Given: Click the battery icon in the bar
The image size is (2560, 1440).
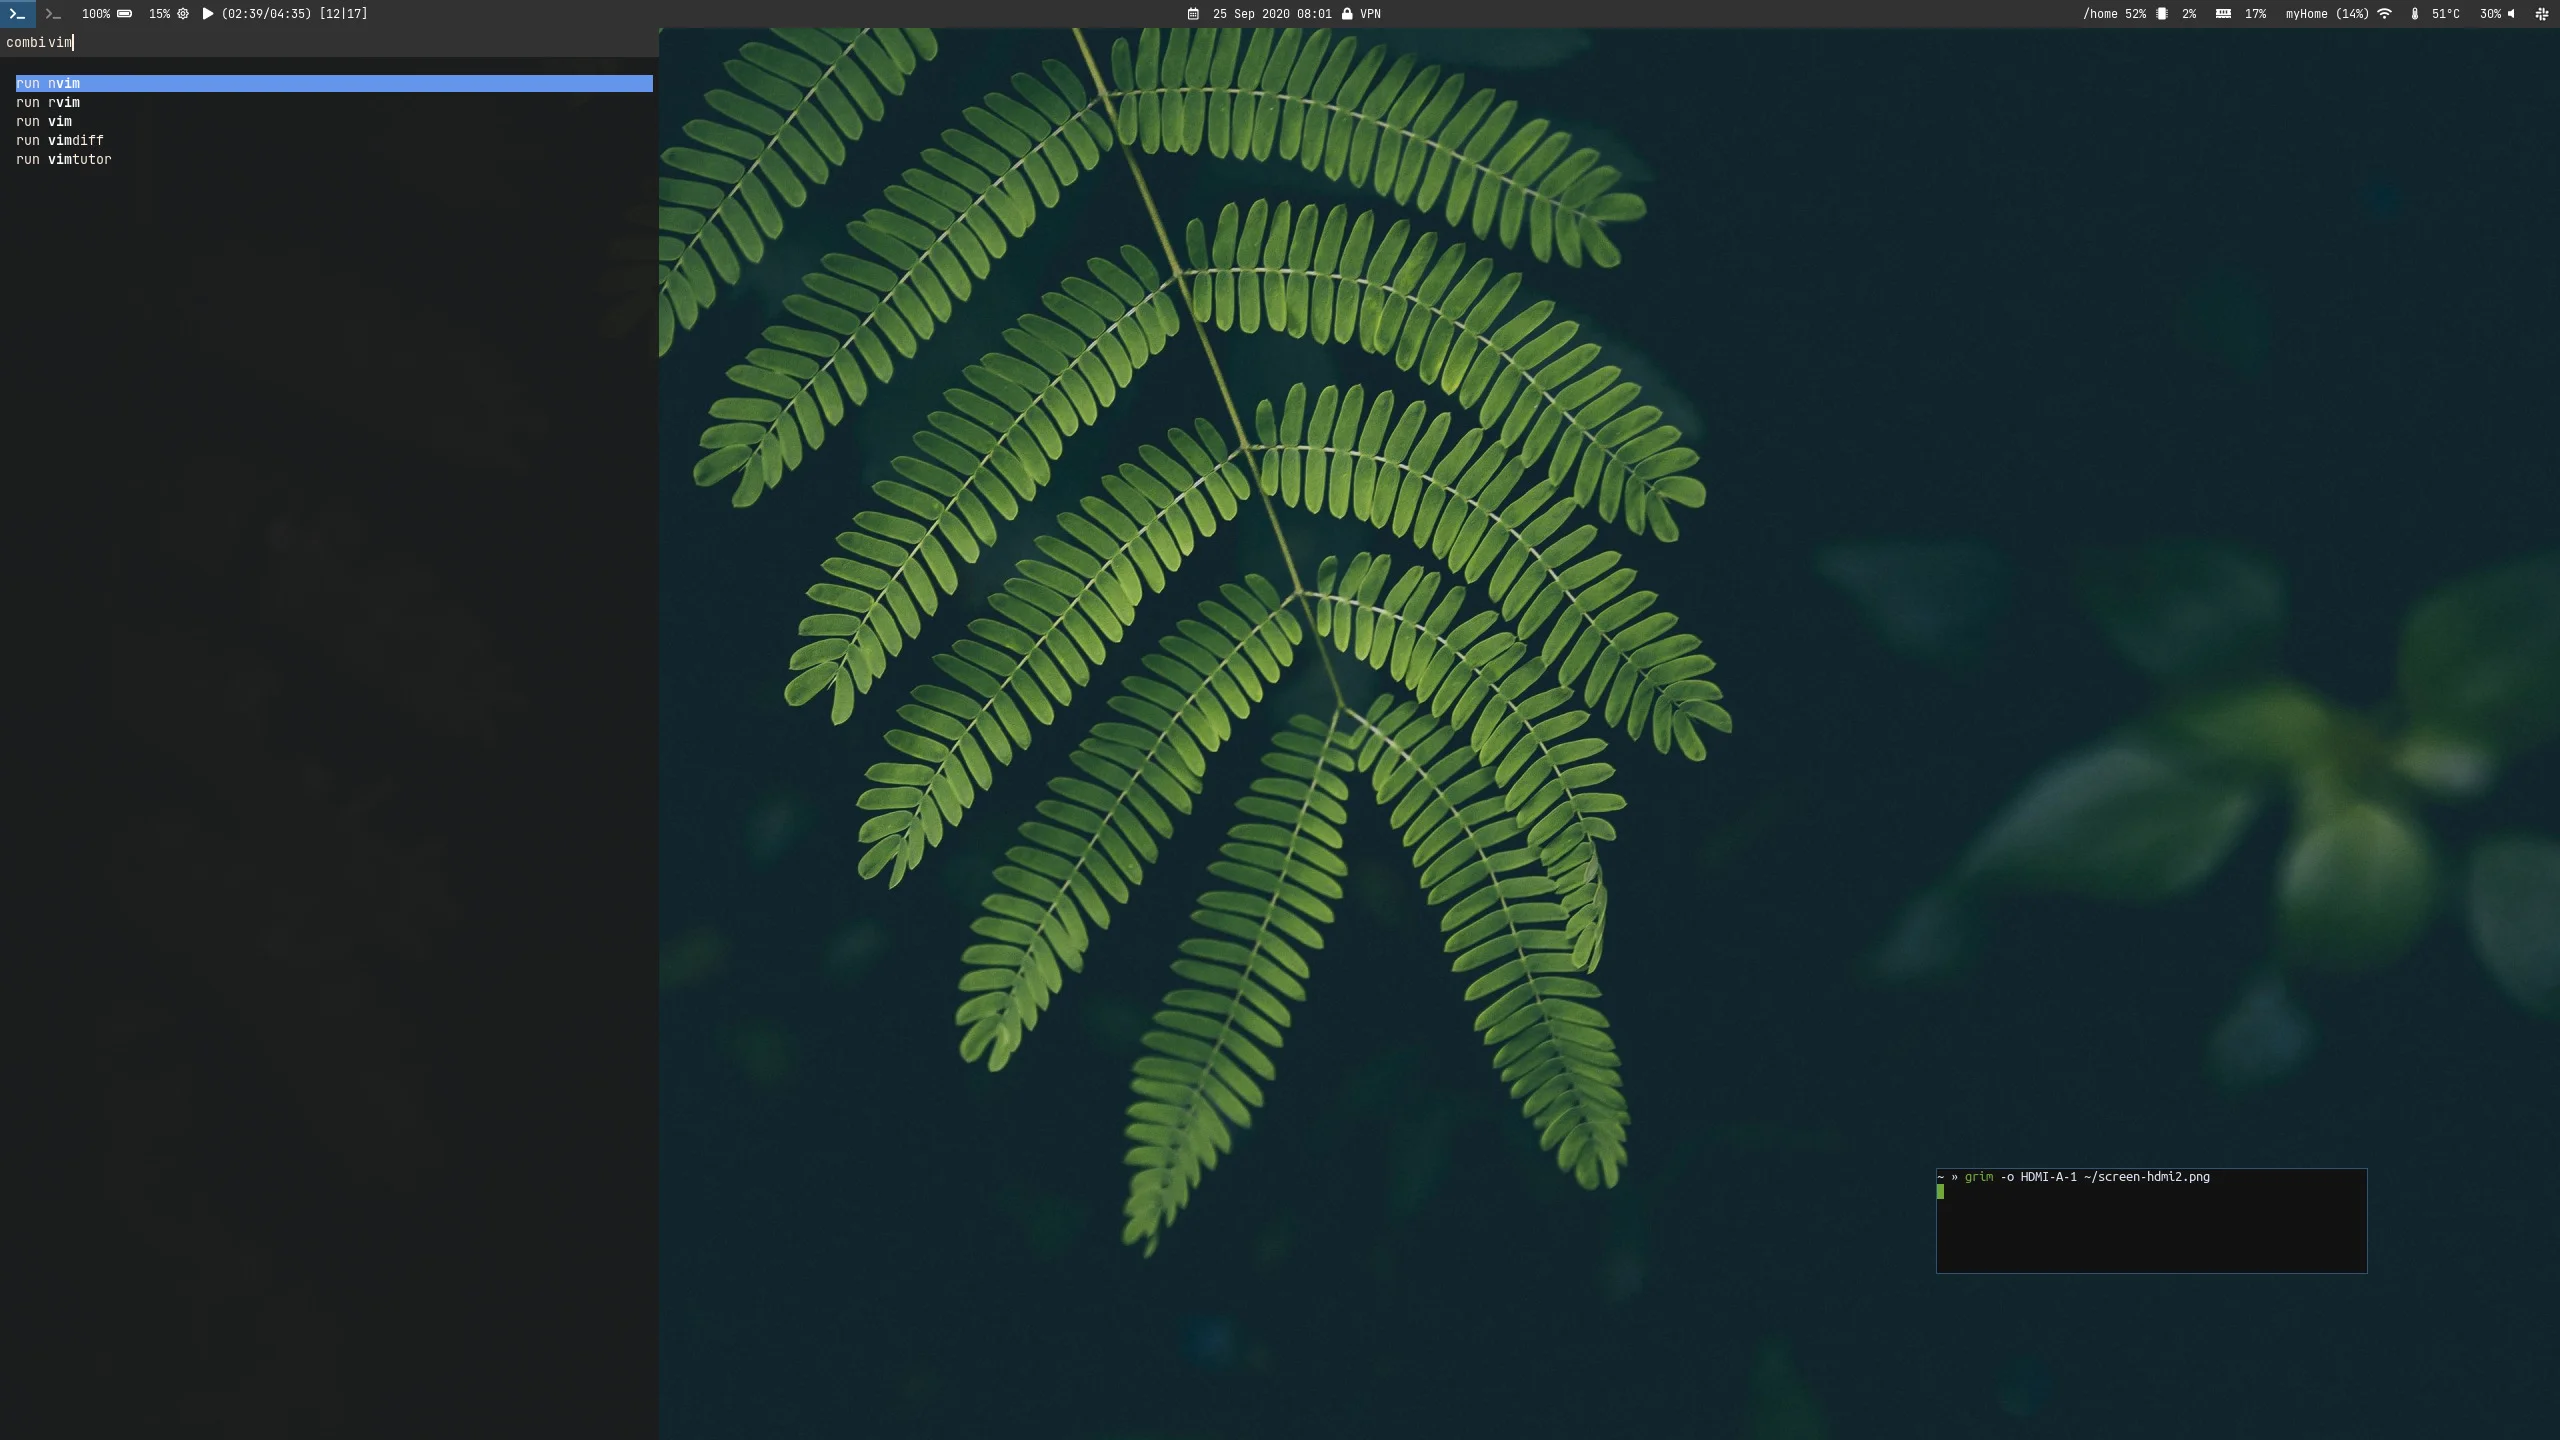Looking at the screenshot, I should (x=125, y=14).
